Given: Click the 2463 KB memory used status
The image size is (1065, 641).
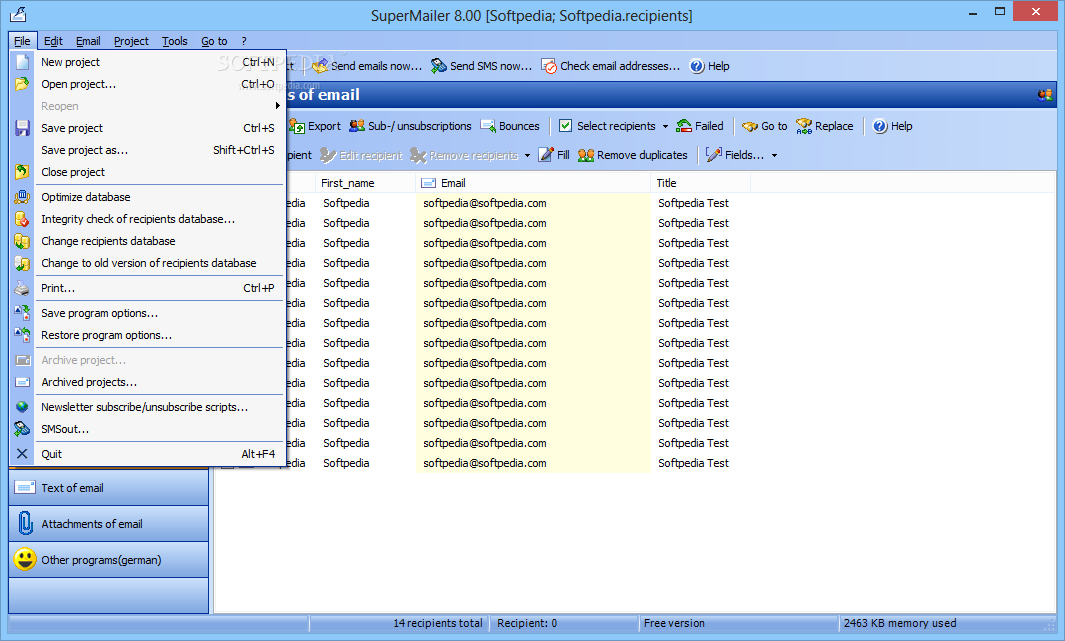Looking at the screenshot, I should [900, 623].
